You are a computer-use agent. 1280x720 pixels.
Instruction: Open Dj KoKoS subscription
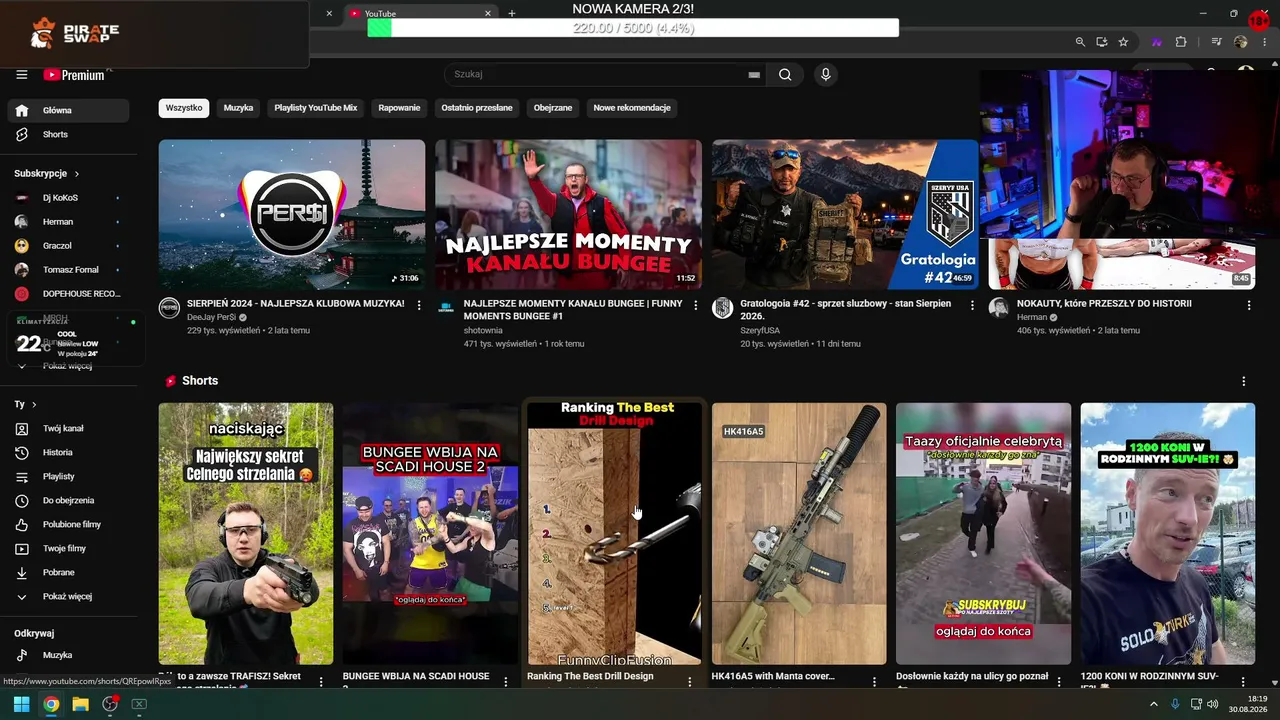[68, 198]
